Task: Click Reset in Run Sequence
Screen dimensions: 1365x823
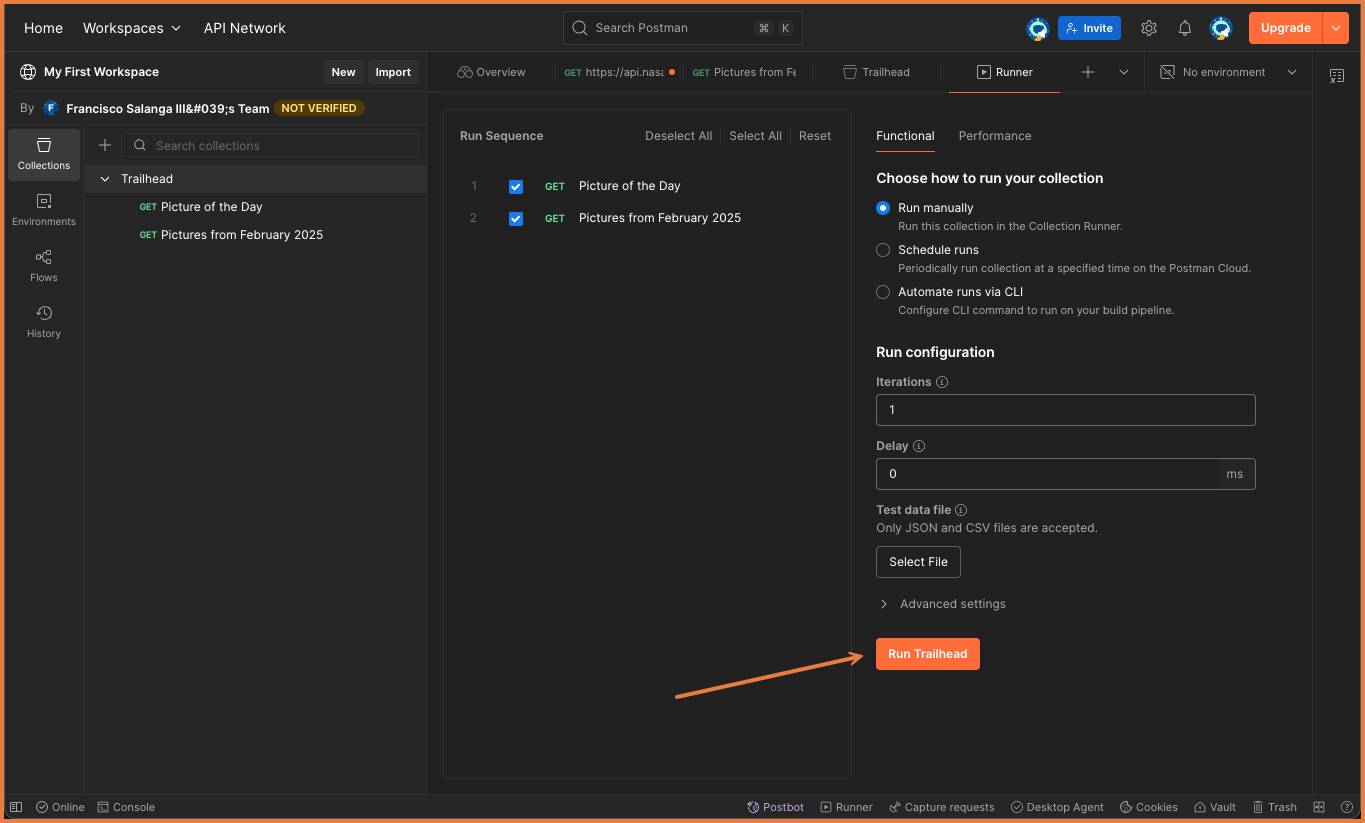Action: point(815,136)
